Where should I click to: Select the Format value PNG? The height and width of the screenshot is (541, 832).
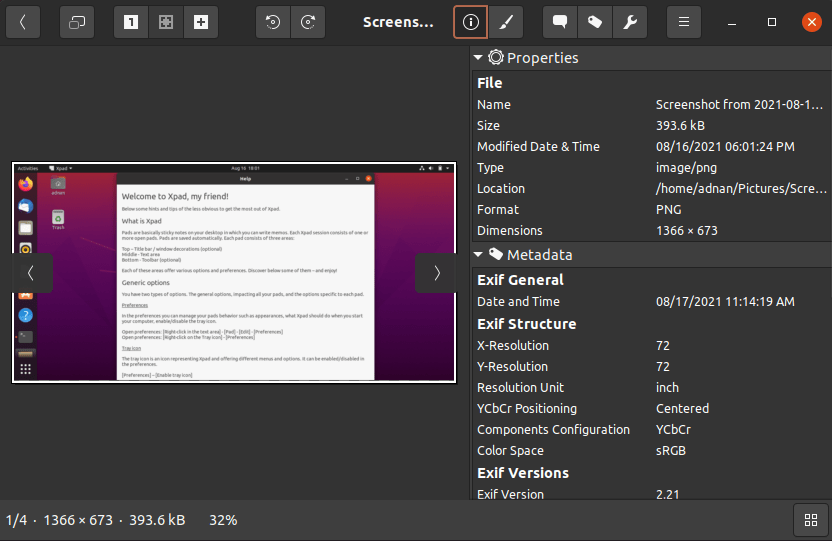[x=669, y=210]
